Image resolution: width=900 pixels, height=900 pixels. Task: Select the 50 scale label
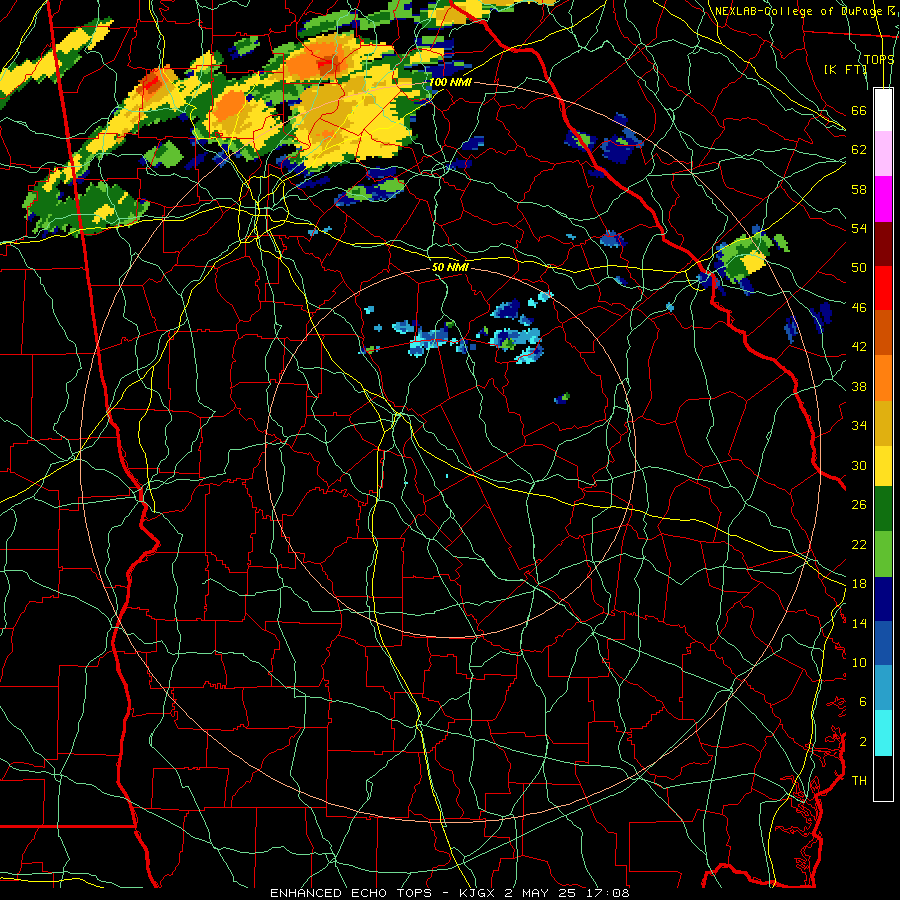tap(859, 268)
